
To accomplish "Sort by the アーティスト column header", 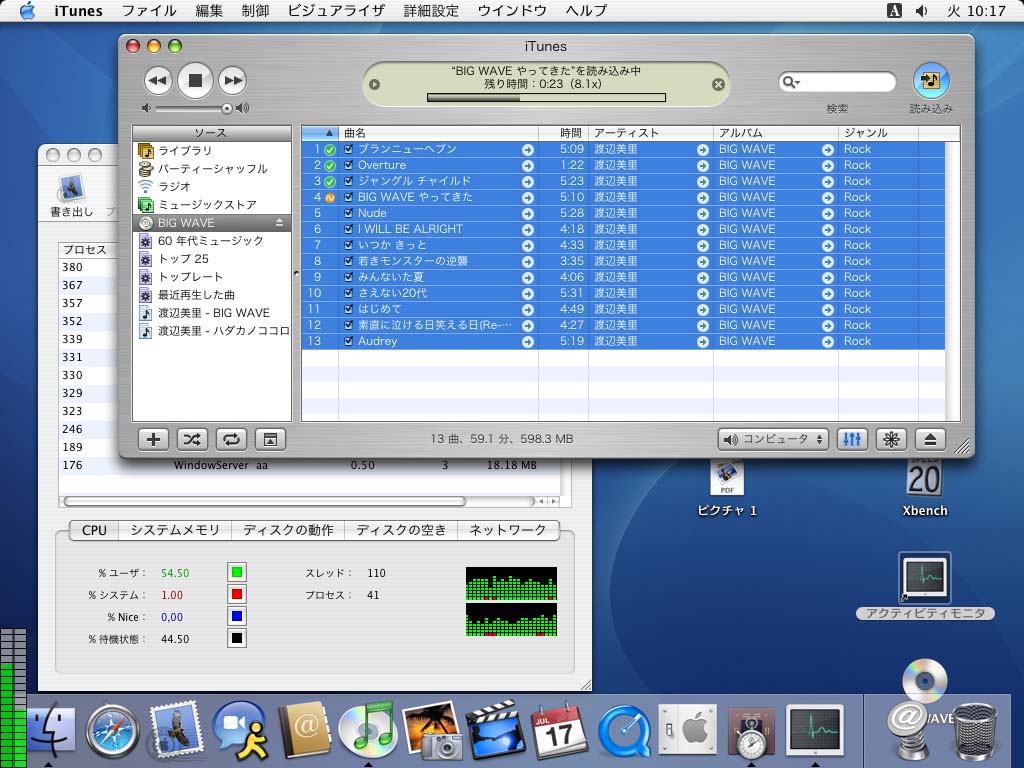I will tap(650, 133).
